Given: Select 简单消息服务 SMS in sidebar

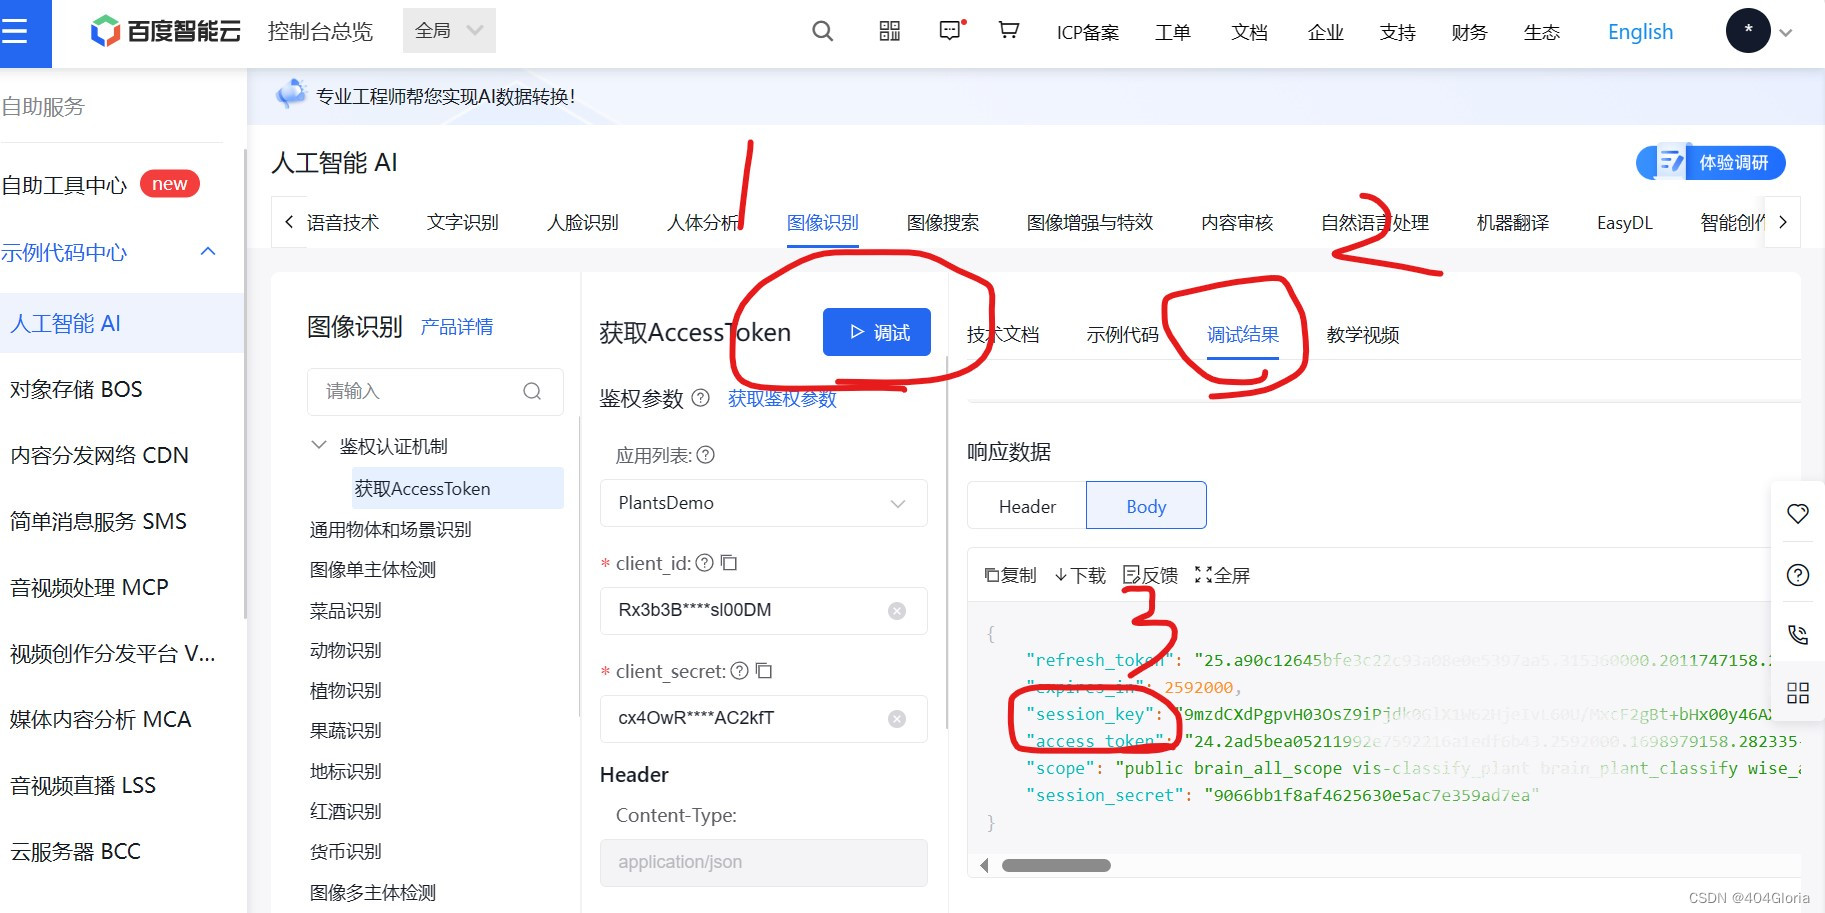Looking at the screenshot, I should coord(98,521).
